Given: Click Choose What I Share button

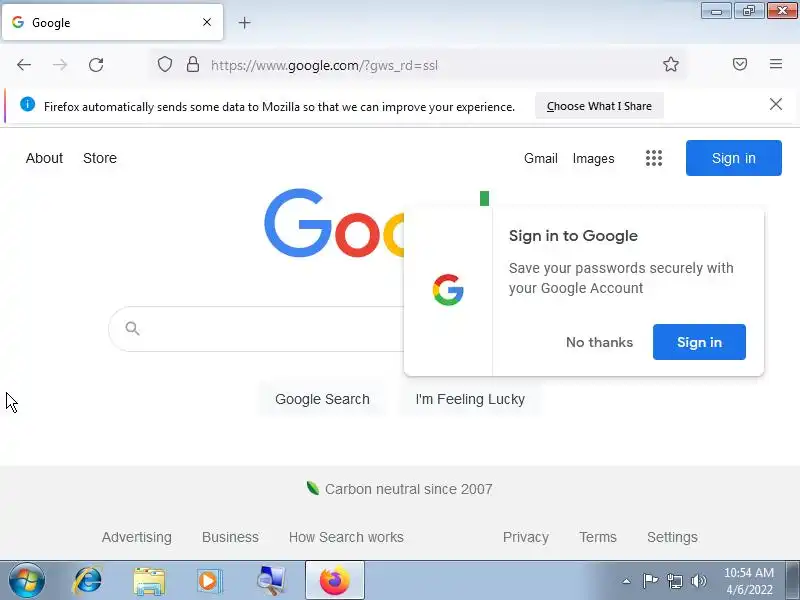Looking at the screenshot, I should point(599,106).
